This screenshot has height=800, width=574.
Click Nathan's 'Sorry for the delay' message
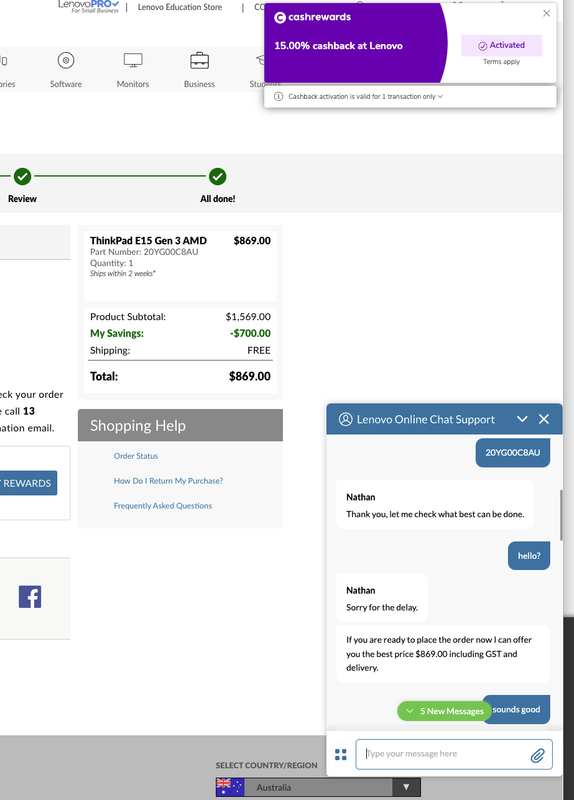[x=382, y=598]
